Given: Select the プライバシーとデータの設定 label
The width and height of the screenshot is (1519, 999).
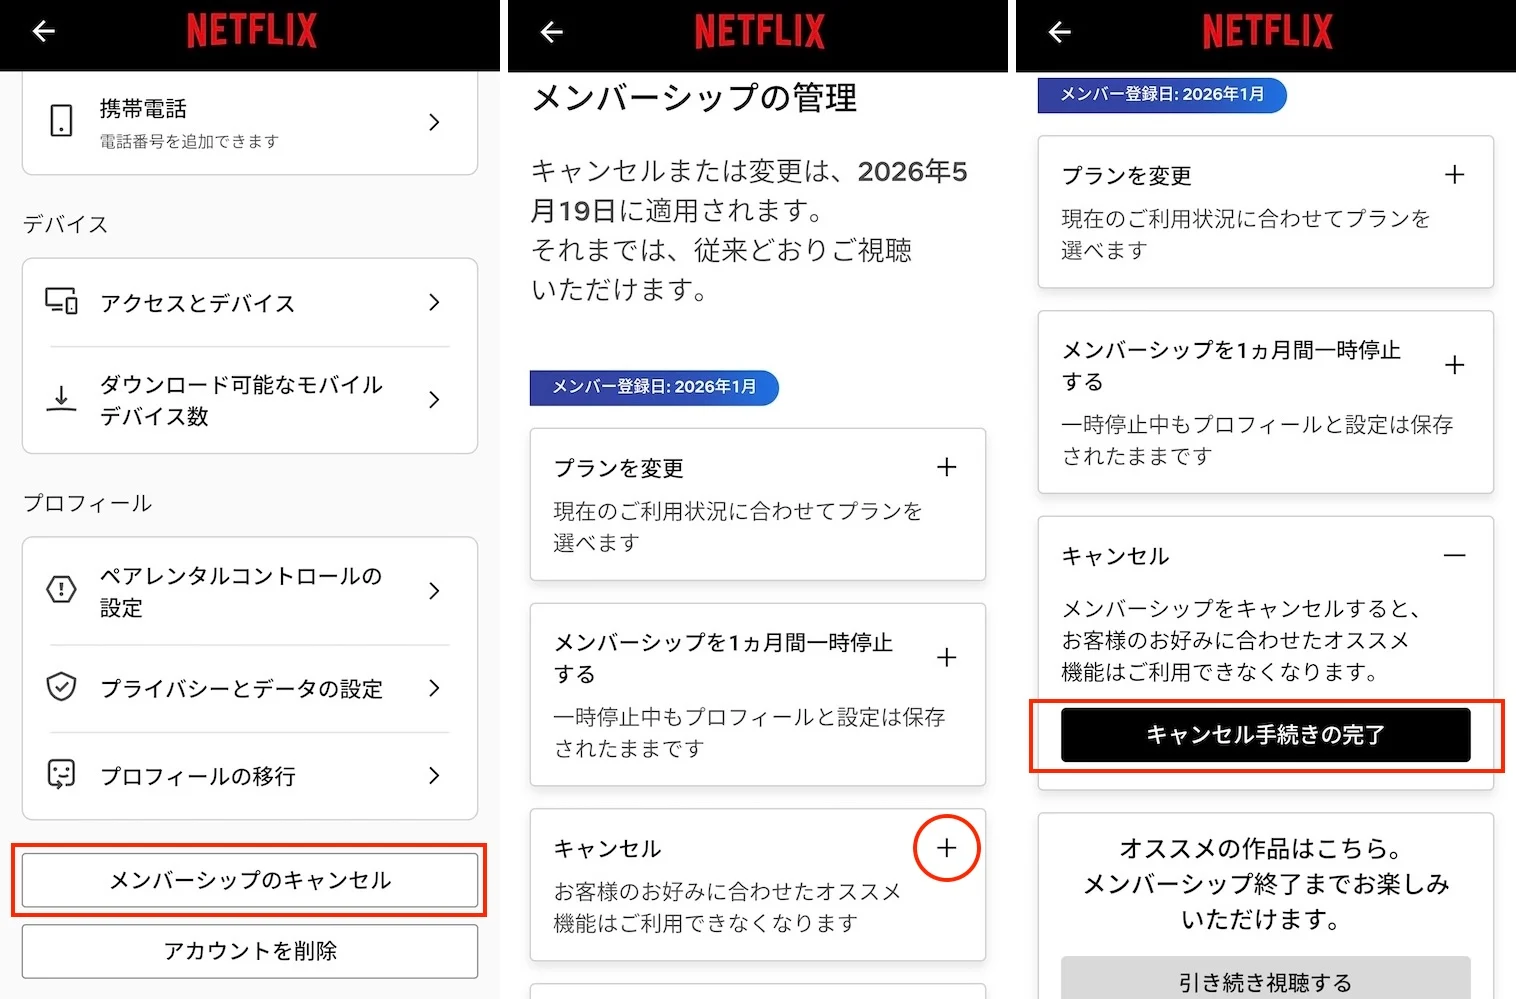Looking at the screenshot, I should point(241,689).
